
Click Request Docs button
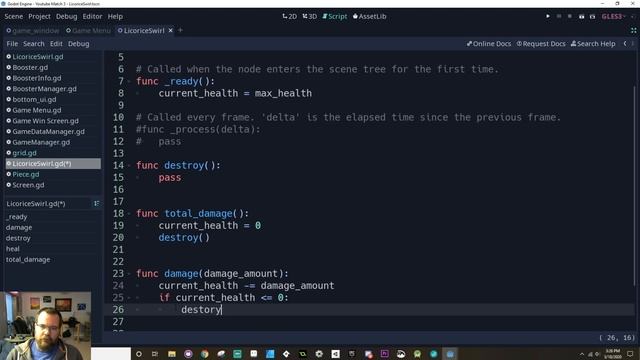541,44
